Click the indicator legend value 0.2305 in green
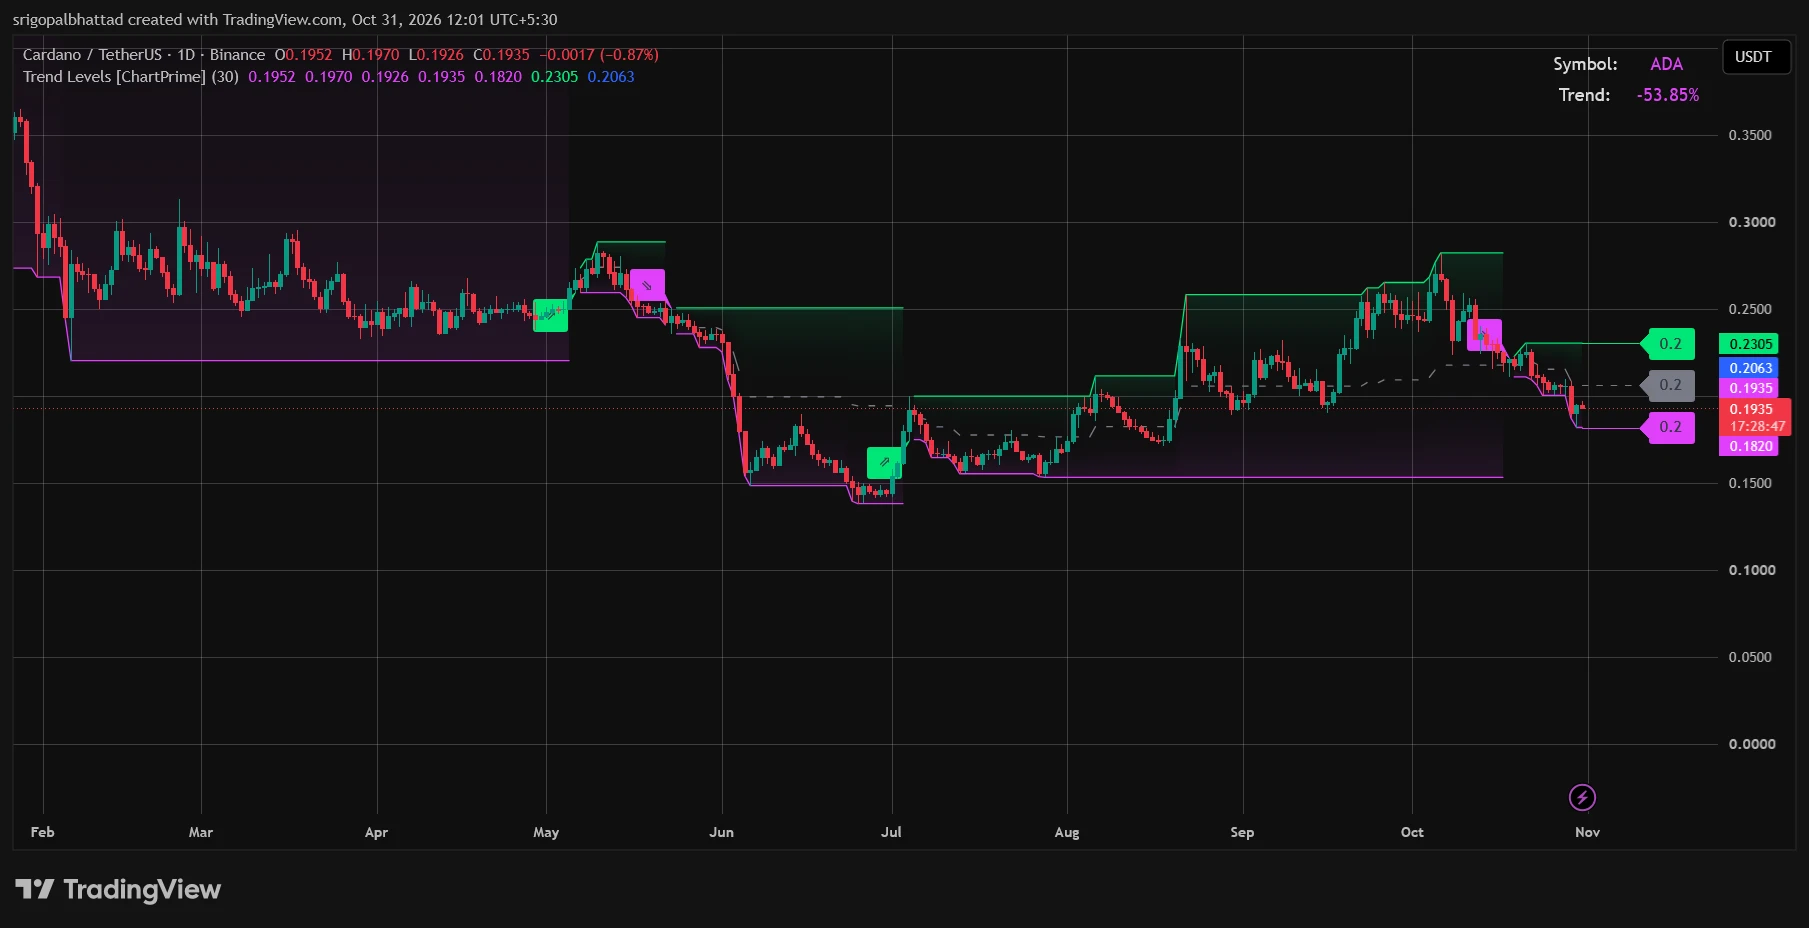Image resolution: width=1809 pixels, height=928 pixels. click(x=554, y=77)
